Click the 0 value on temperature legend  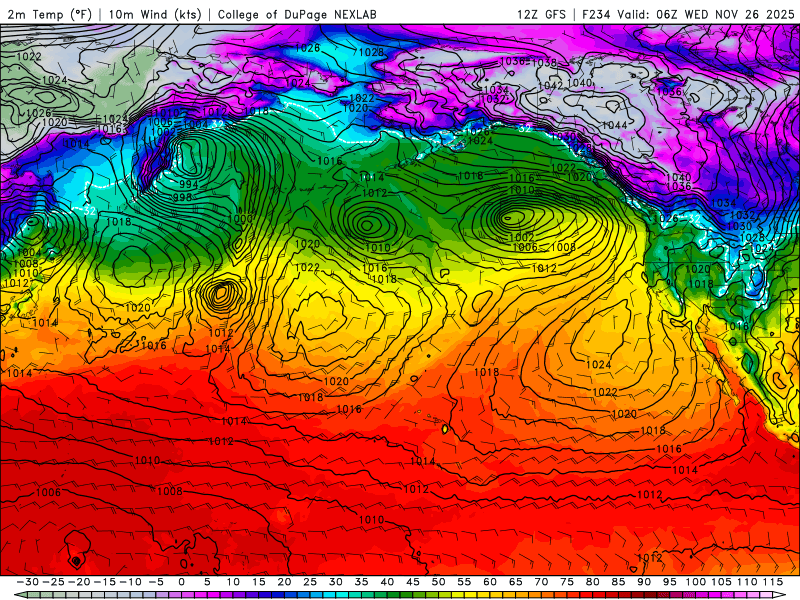click(182, 582)
